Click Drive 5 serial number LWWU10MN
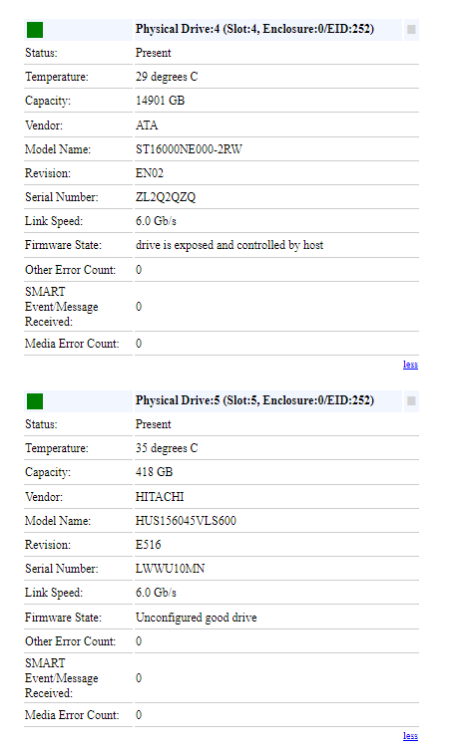The image size is (464, 750). (170, 569)
